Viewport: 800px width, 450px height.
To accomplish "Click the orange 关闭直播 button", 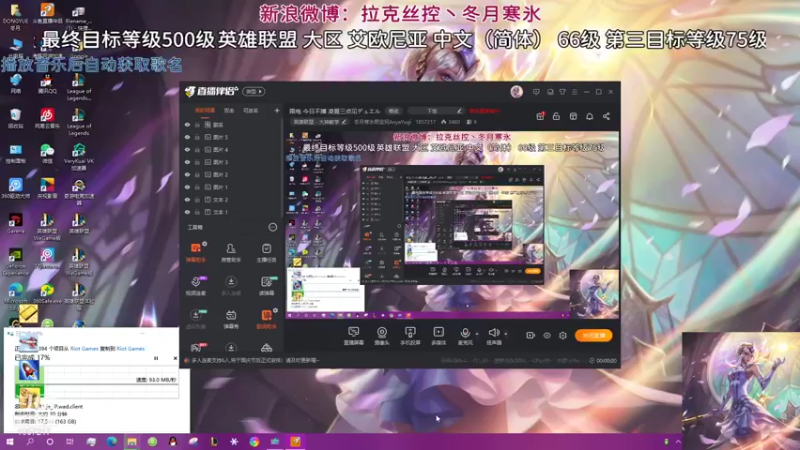I will pyautogui.click(x=593, y=335).
